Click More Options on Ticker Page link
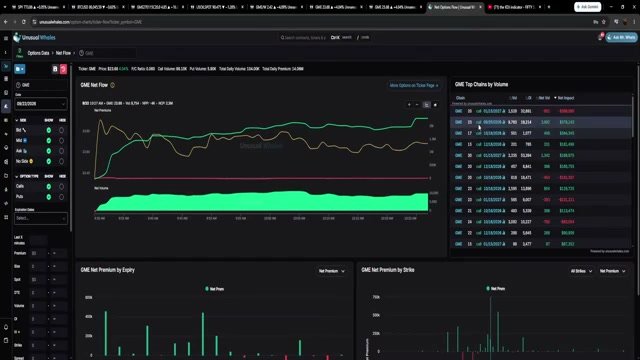The width and height of the screenshot is (640, 360). click(x=414, y=86)
